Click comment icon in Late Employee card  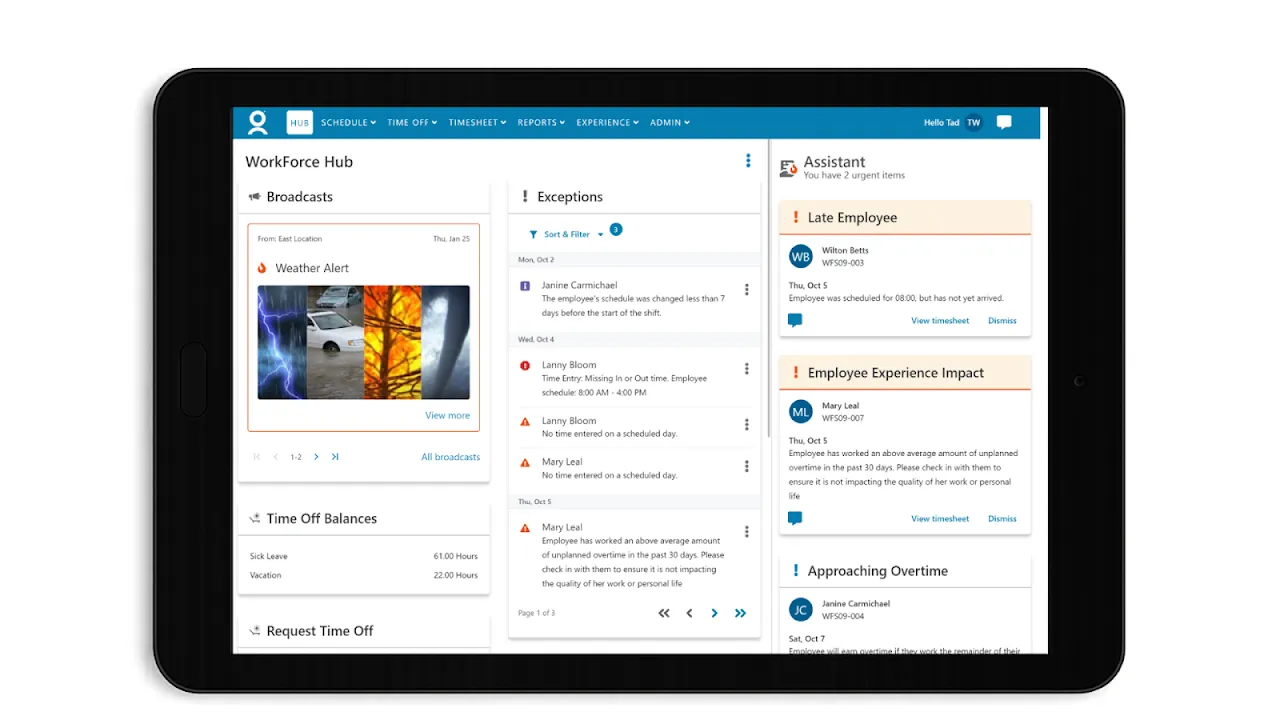[795, 321]
